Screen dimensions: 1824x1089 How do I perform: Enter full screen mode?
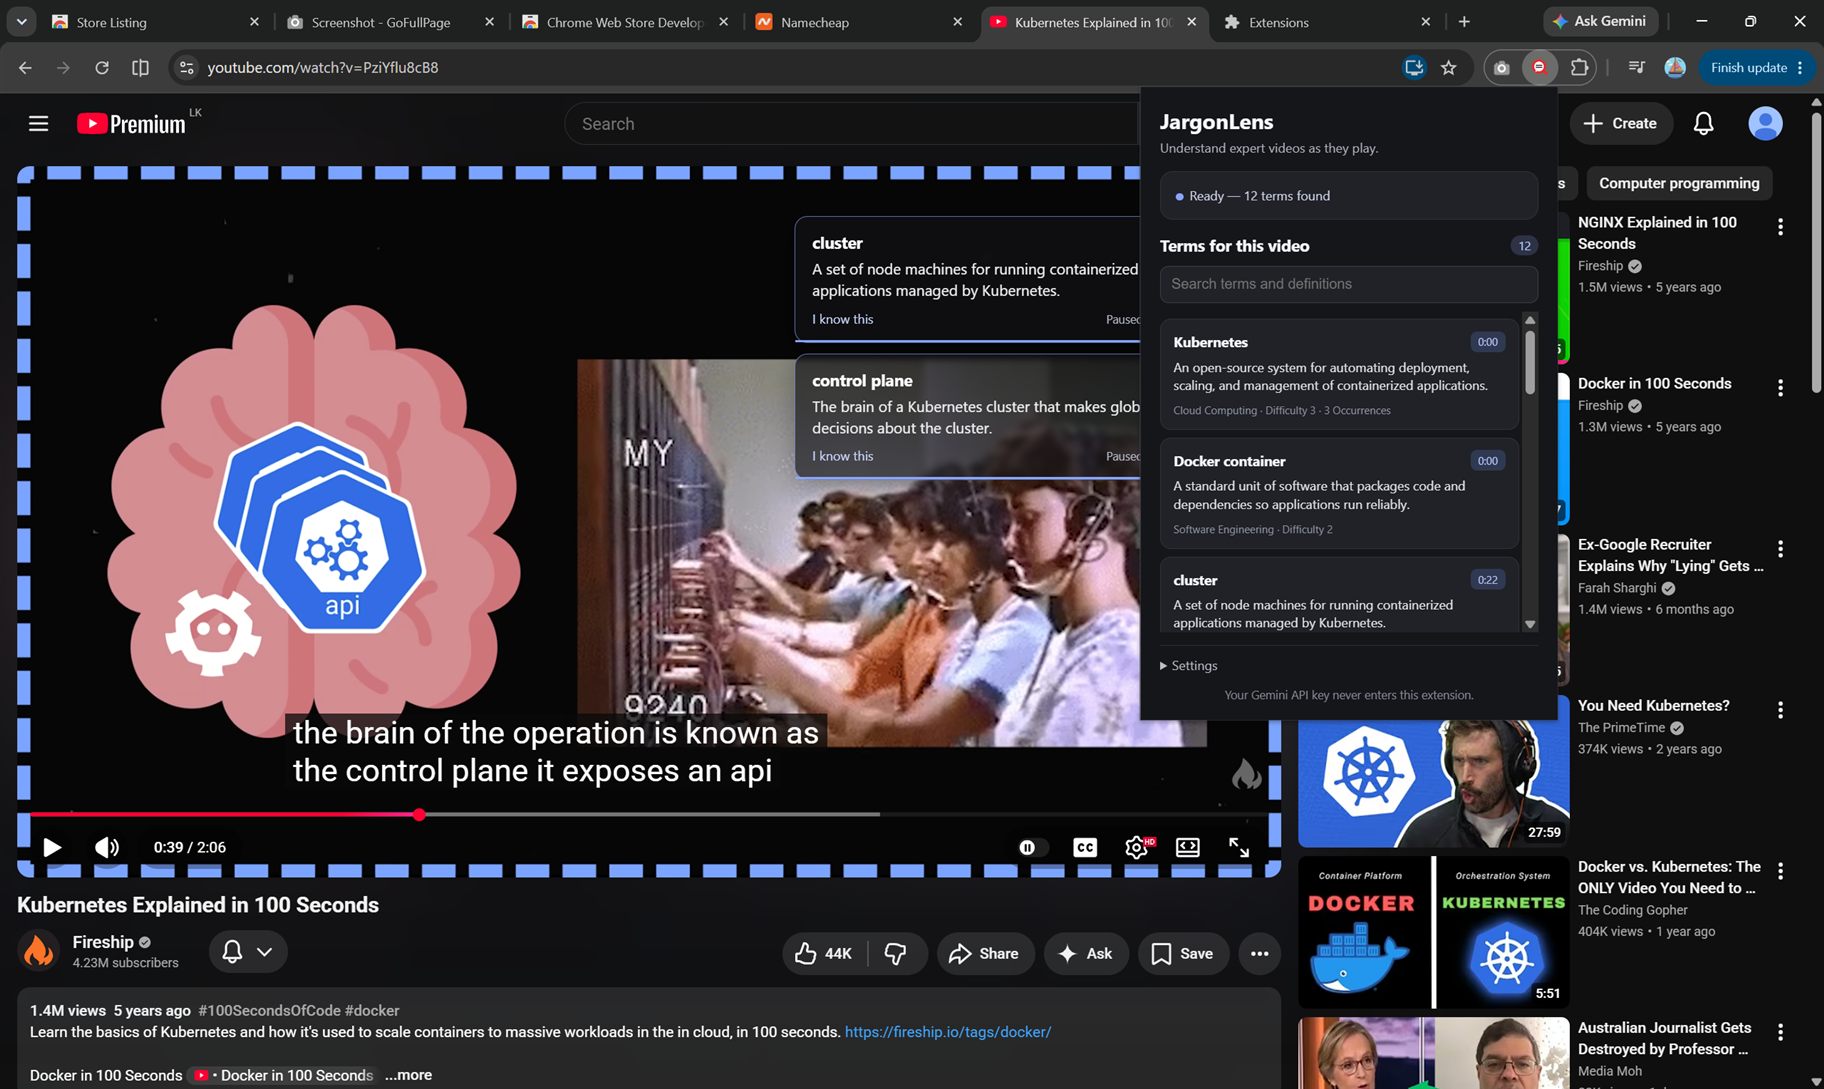[1239, 847]
